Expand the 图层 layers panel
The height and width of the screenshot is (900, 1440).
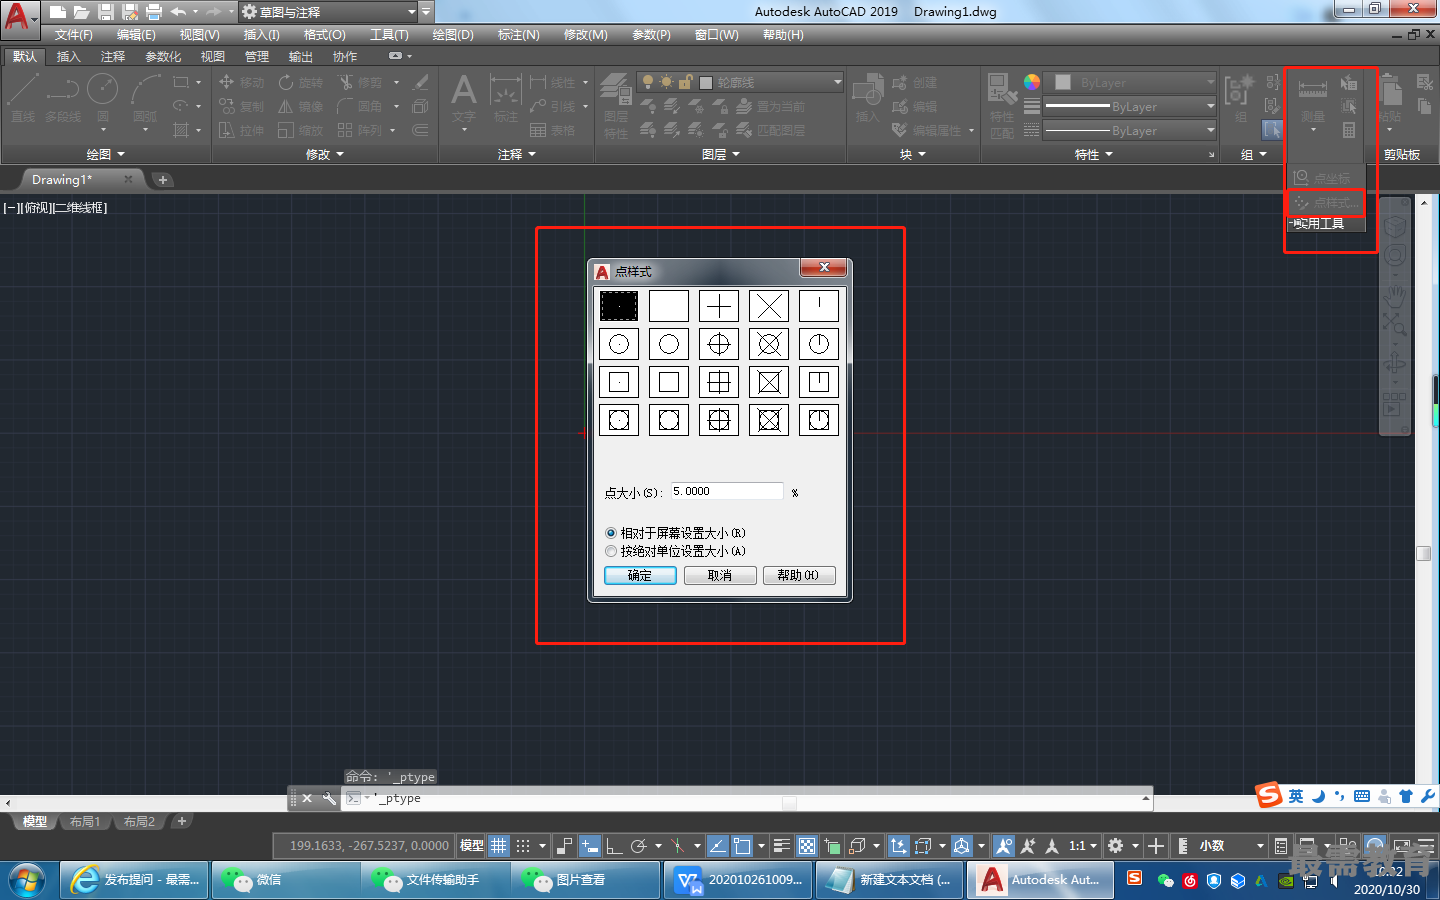point(720,154)
